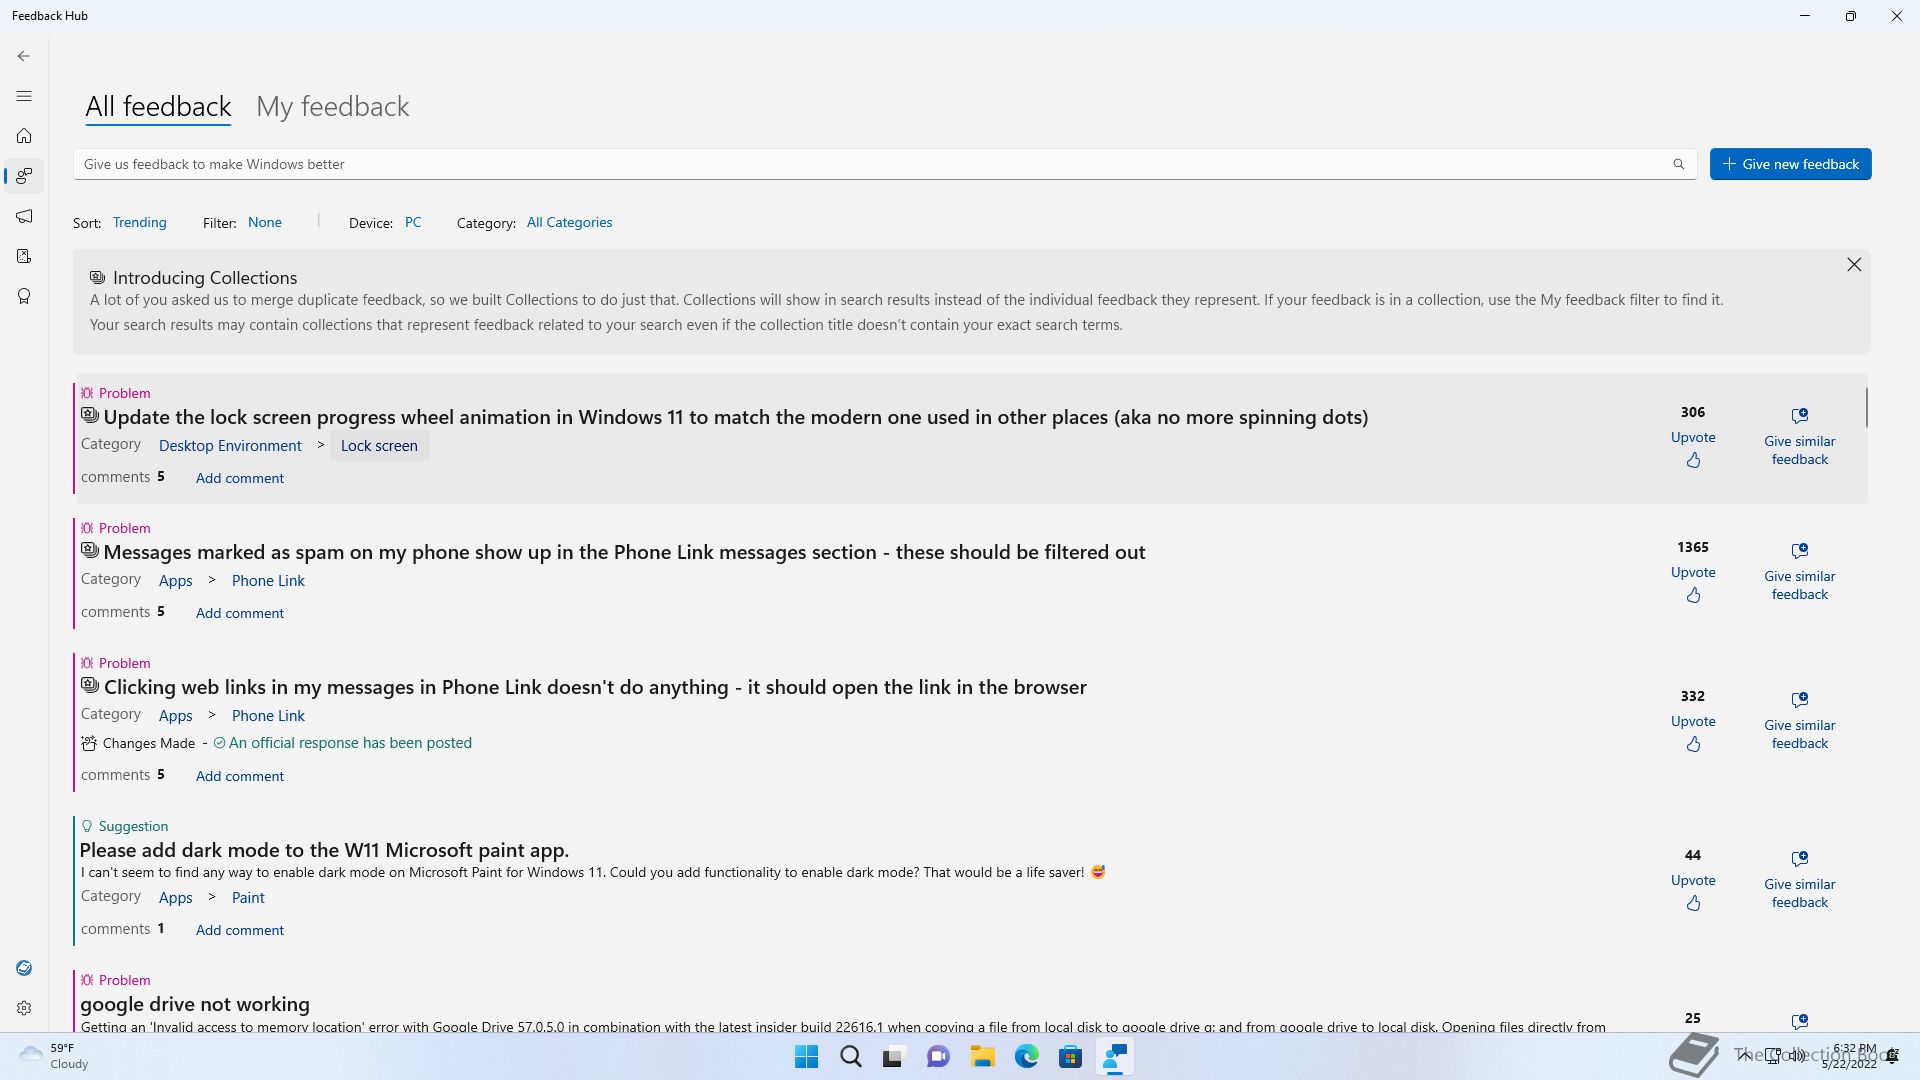This screenshot has height=1080, width=1920.
Task: Open Quests from the sidebar icon
Action: coord(24,256)
